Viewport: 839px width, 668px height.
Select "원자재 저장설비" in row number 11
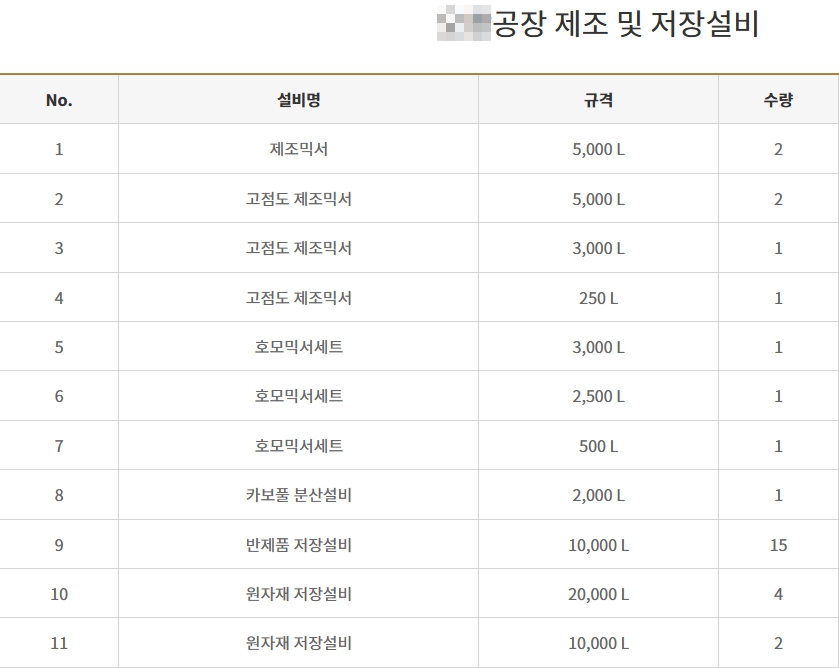click(298, 643)
